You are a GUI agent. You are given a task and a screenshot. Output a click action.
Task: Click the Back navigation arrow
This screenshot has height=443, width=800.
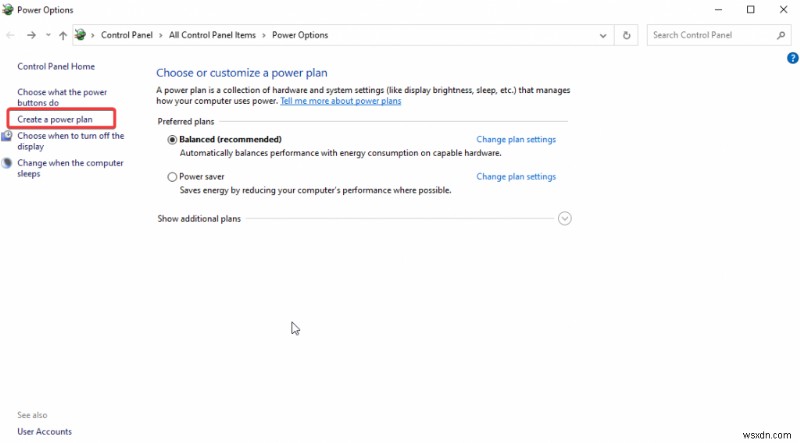(11, 35)
